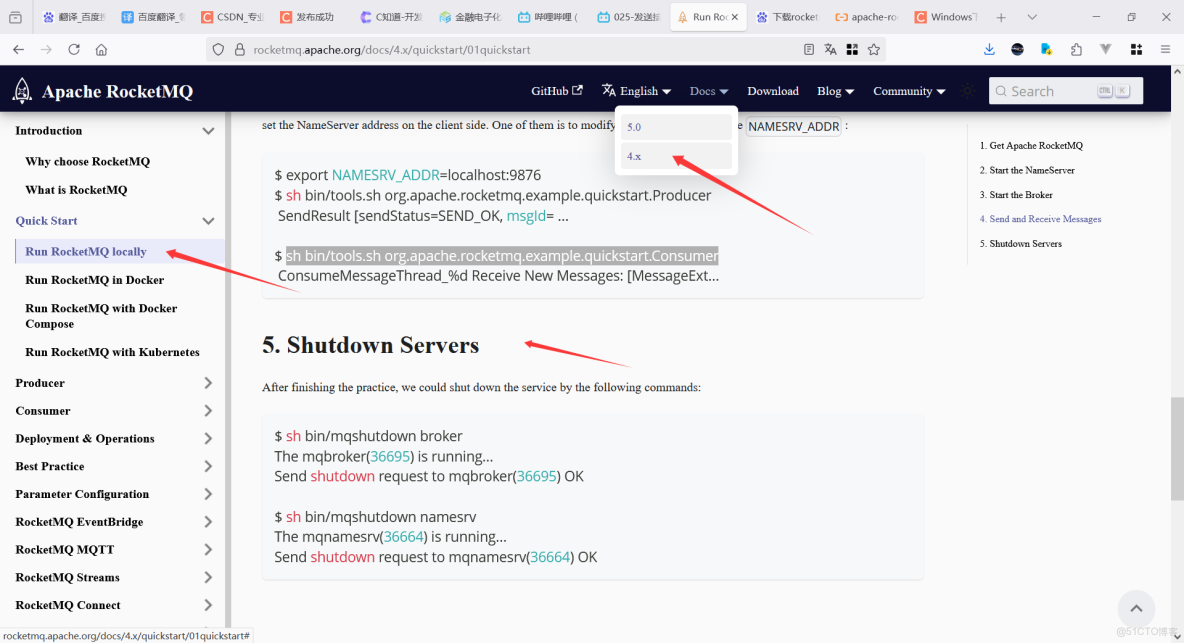1184x643 pixels.
Task: Open the English language dropdown
Action: coord(637,91)
